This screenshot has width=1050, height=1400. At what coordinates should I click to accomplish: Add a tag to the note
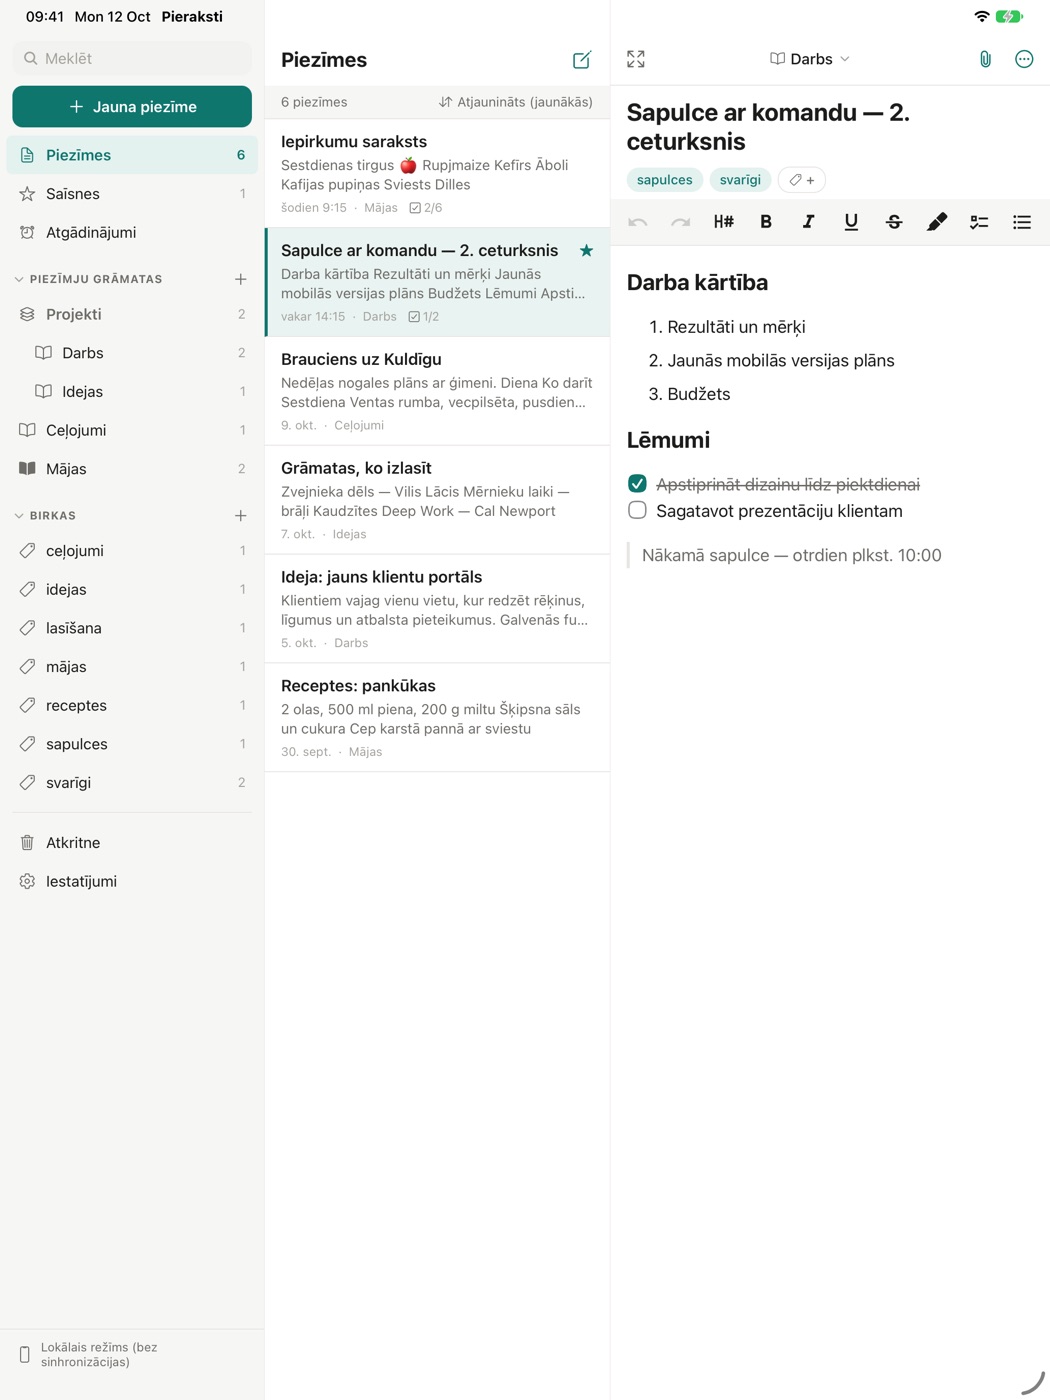(x=802, y=180)
